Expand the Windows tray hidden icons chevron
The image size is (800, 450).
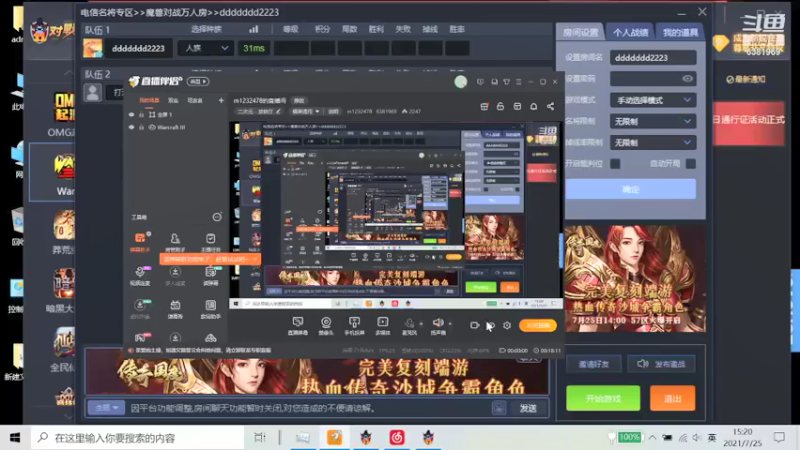[652, 437]
